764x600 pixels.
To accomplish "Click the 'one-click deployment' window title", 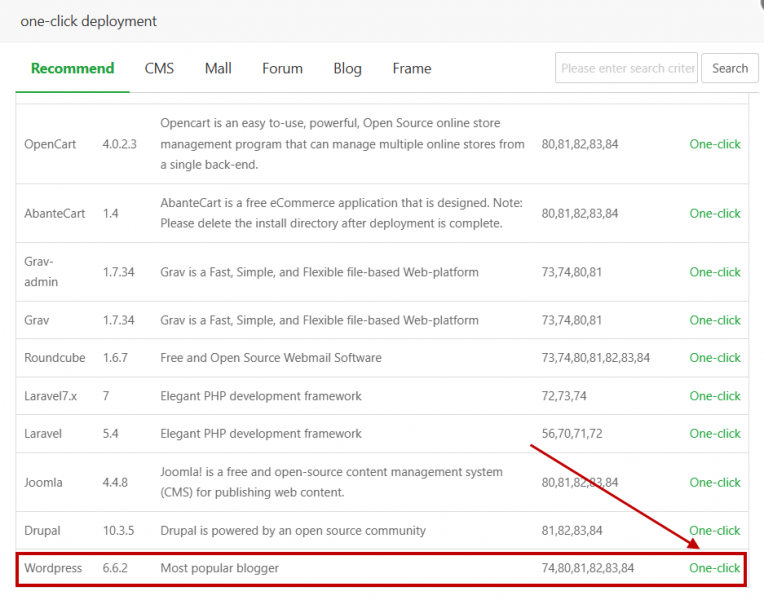I will [x=88, y=21].
